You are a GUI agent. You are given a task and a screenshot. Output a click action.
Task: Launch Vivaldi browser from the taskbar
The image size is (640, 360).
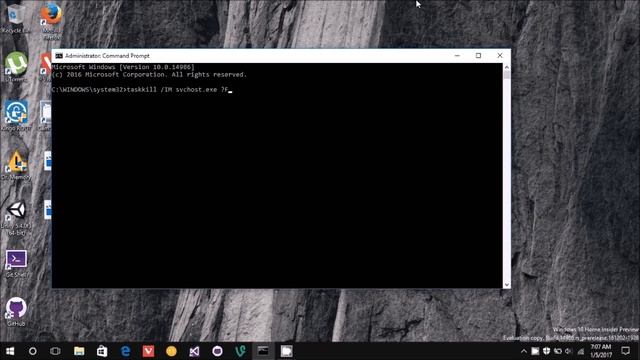pyautogui.click(x=148, y=351)
